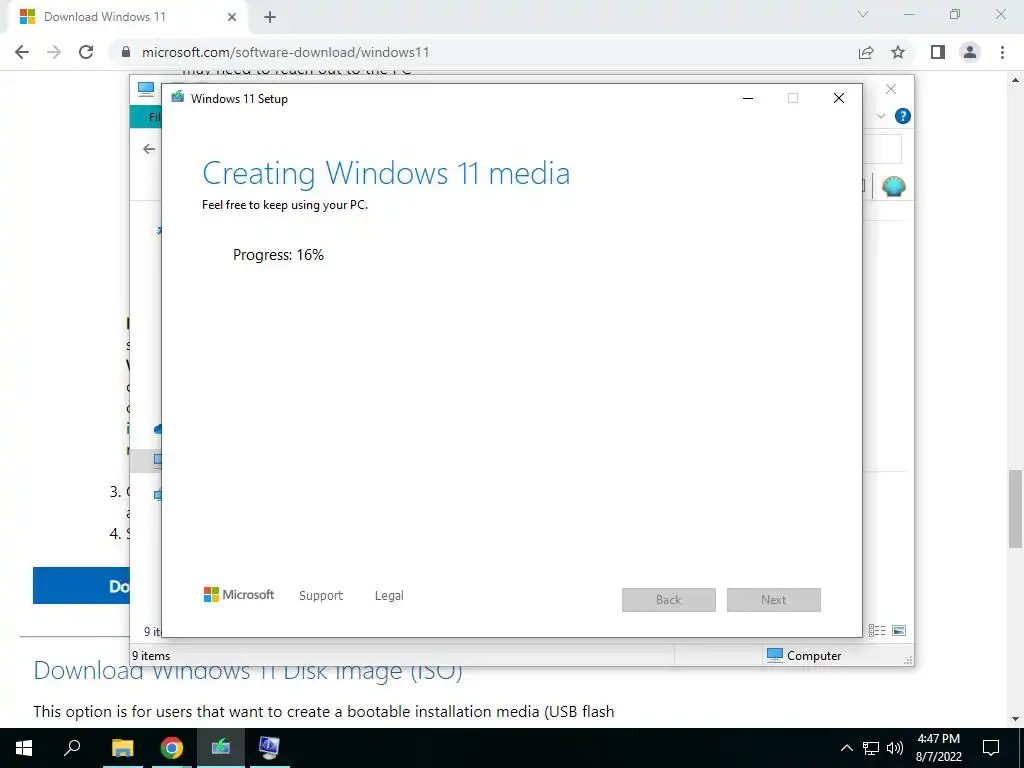Go back using Chrome's back arrow
Viewport: 1024px width, 768px height.
[x=22, y=52]
